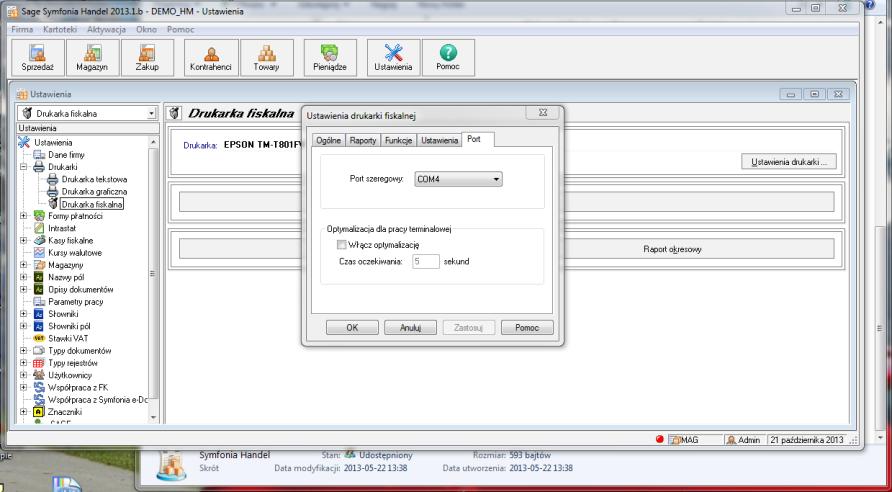Open the Zakup toolbar module
Viewport: 892px width, 492px height.
pyautogui.click(x=147, y=58)
